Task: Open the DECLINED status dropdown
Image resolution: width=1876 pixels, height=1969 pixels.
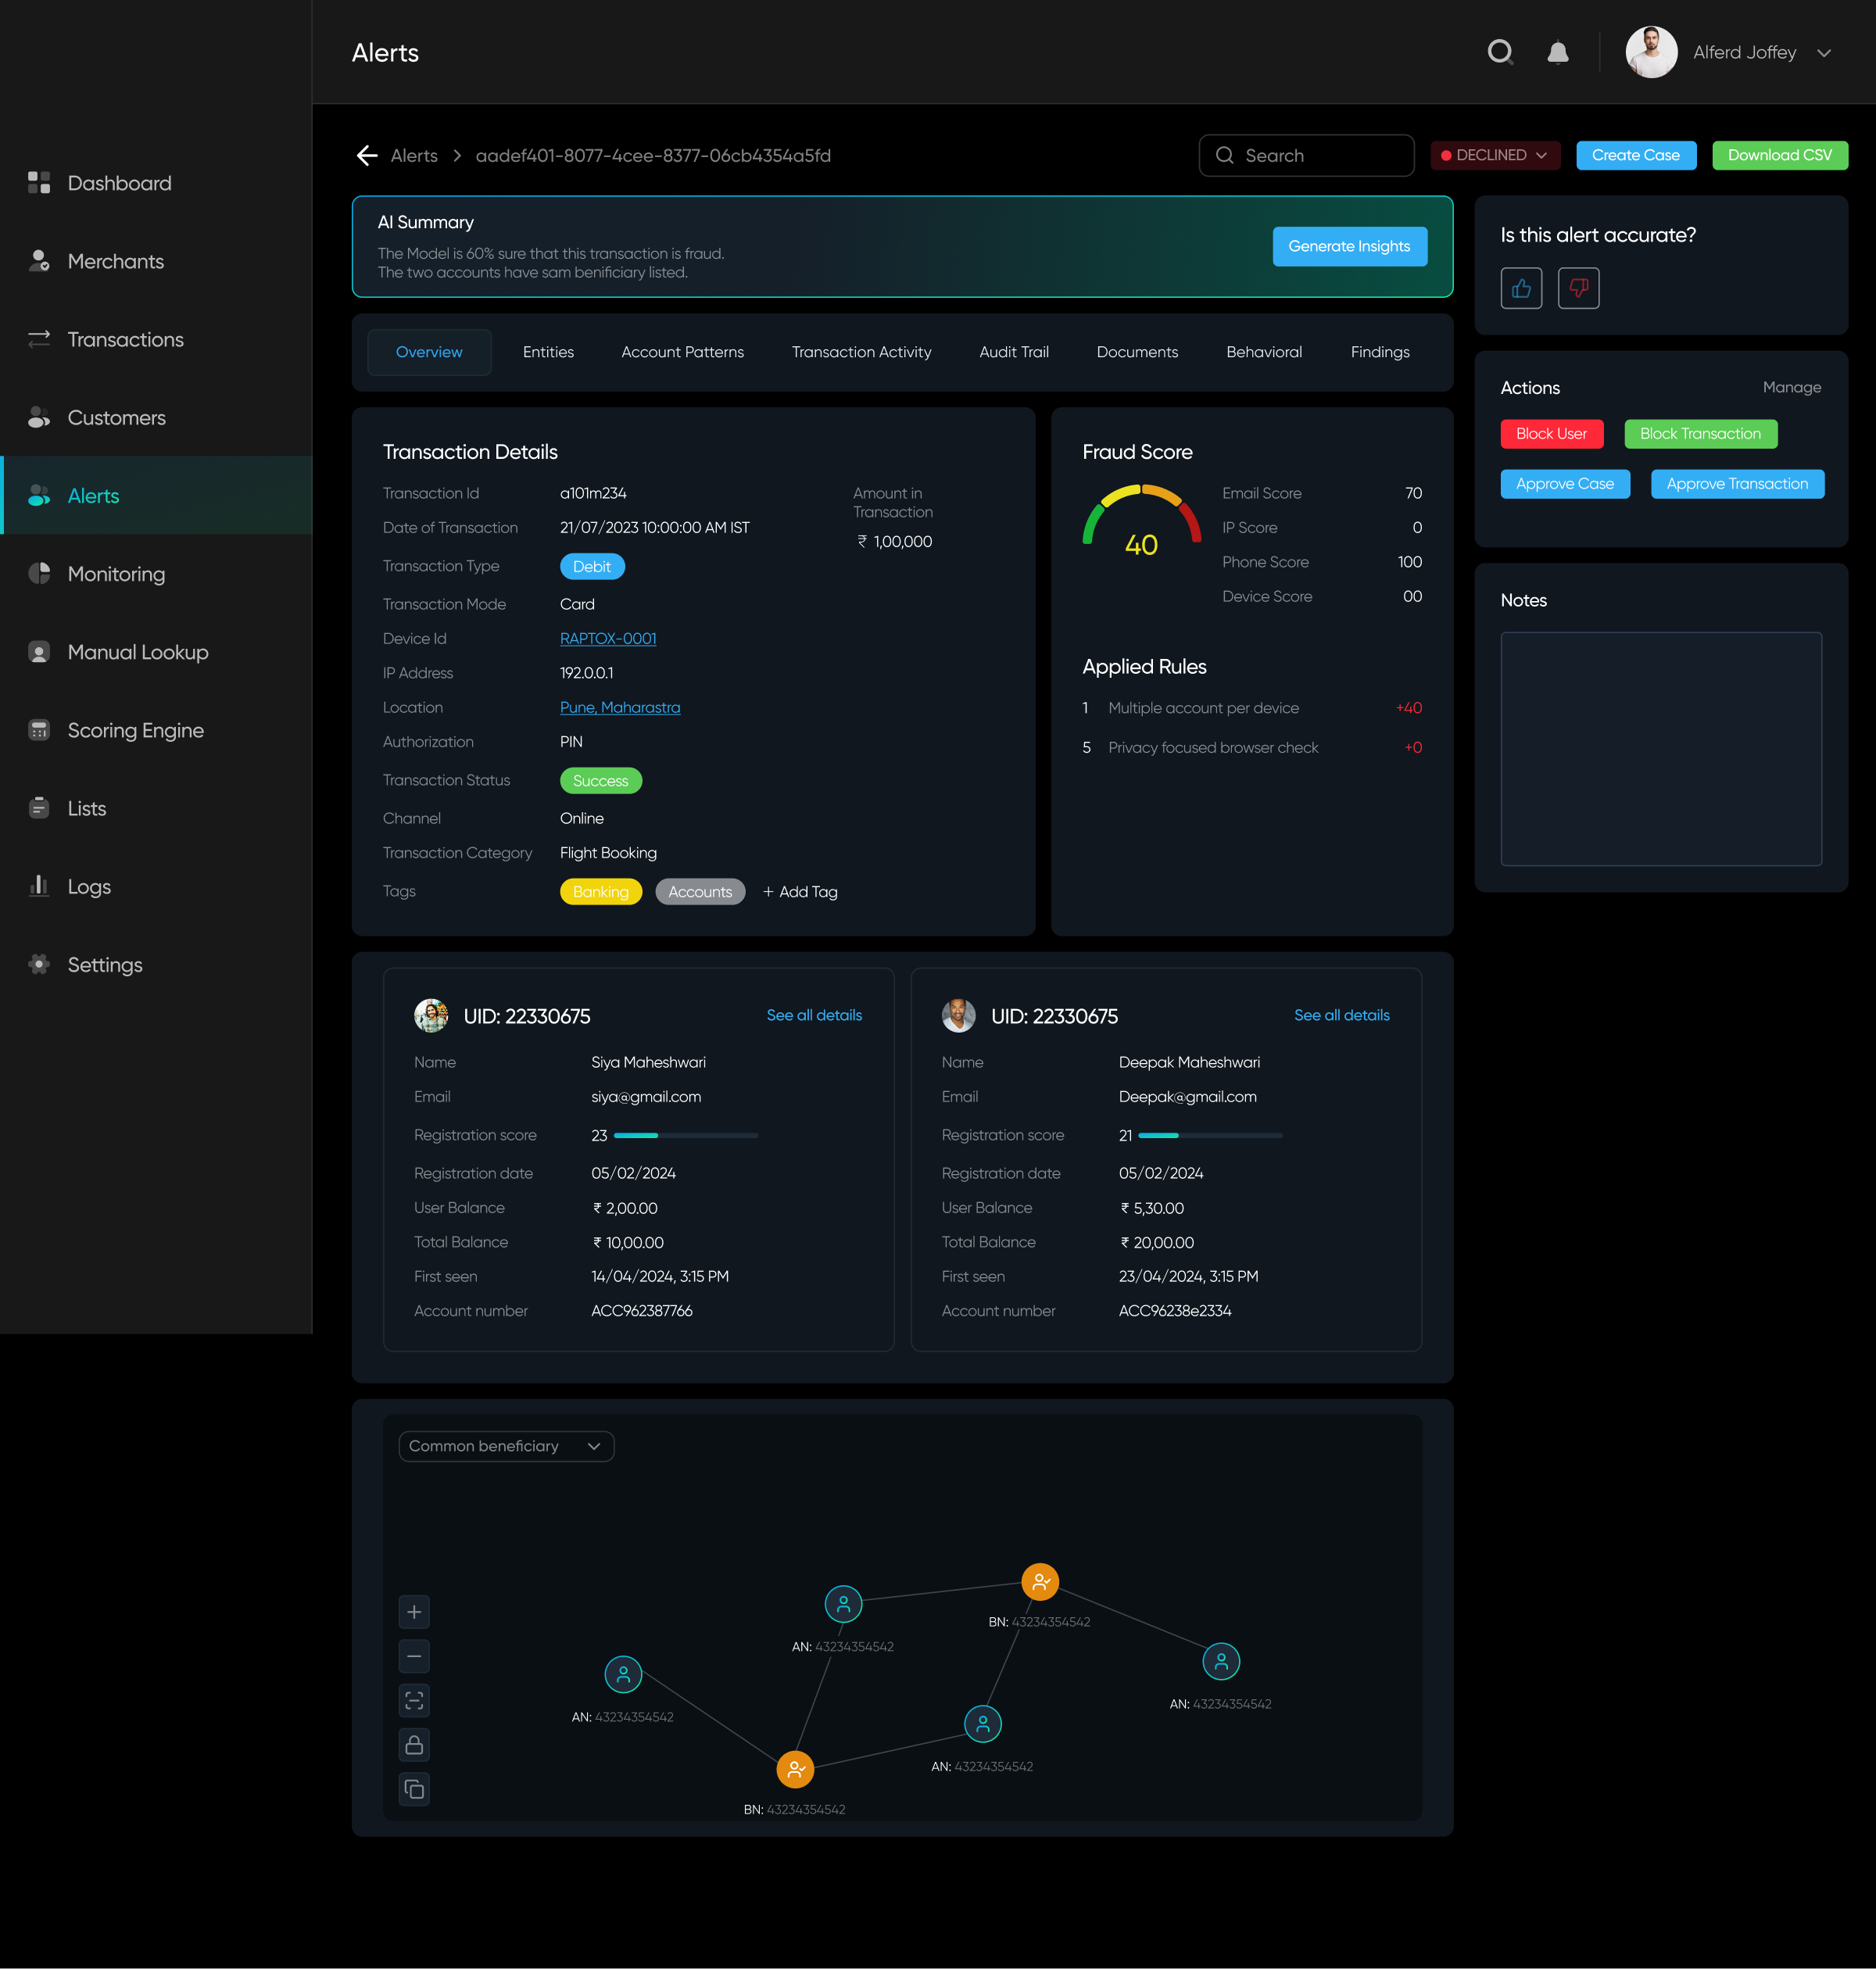Action: click(x=1495, y=155)
